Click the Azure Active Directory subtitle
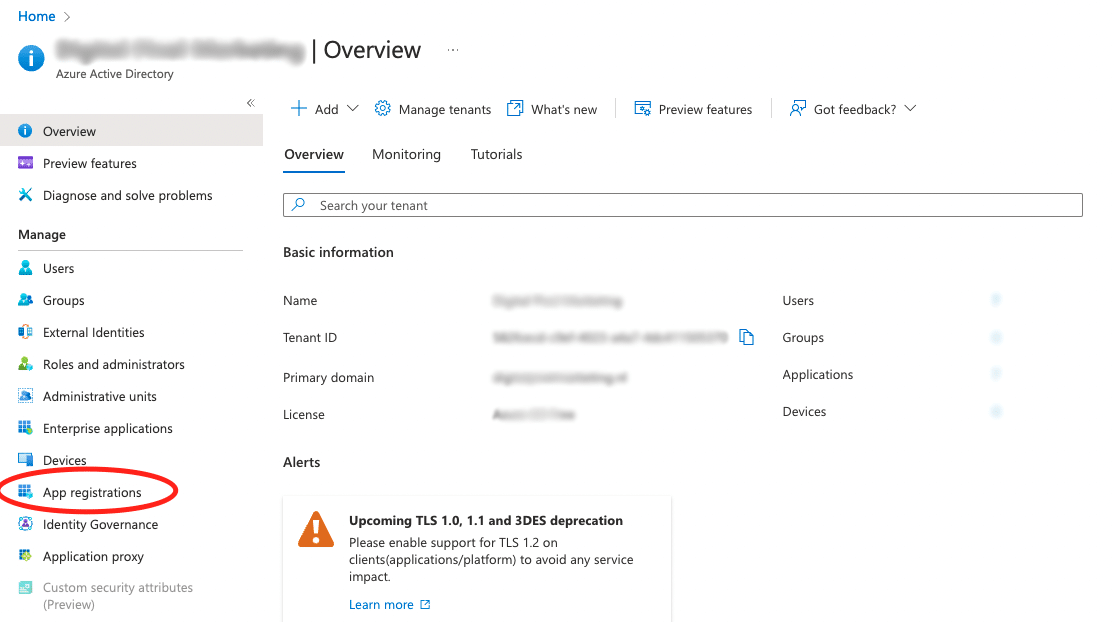 (114, 74)
